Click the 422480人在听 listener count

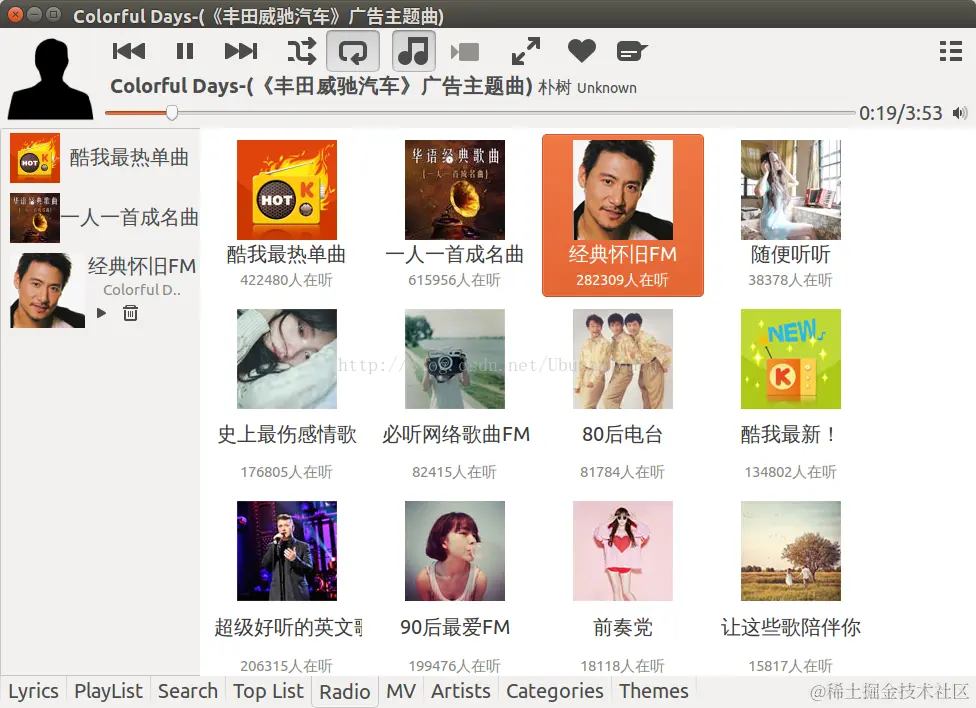pyautogui.click(x=286, y=280)
